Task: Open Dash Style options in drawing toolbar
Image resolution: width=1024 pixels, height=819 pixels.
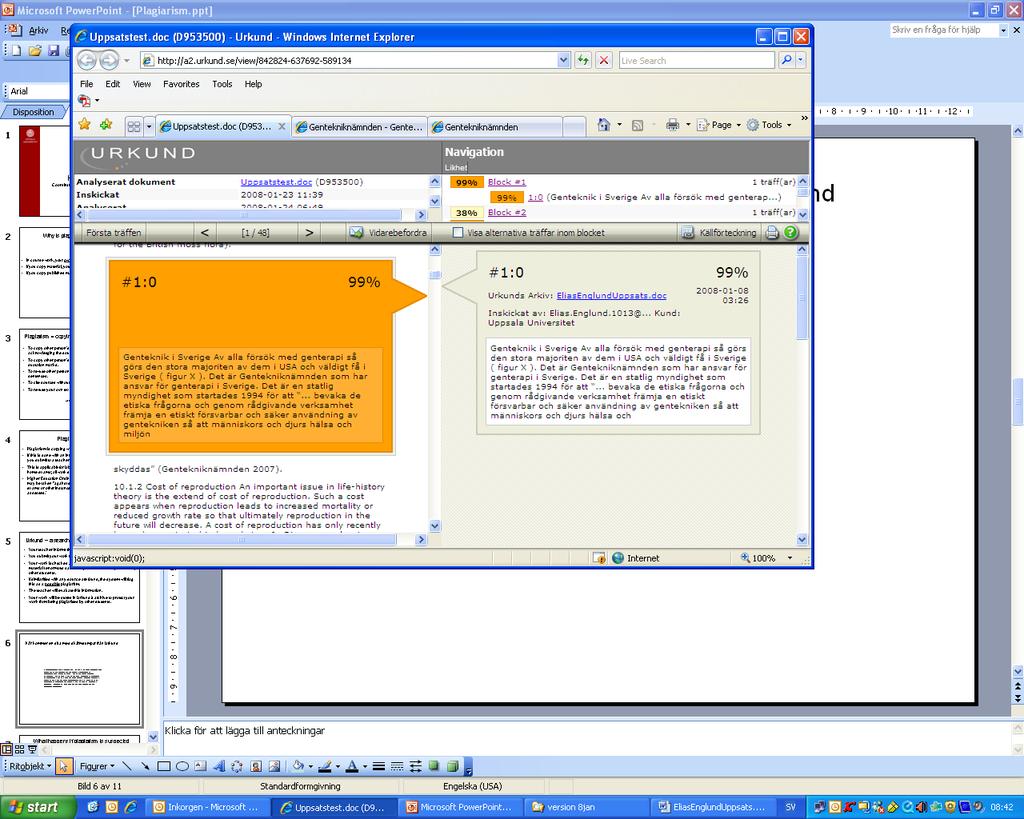Action: (396, 766)
